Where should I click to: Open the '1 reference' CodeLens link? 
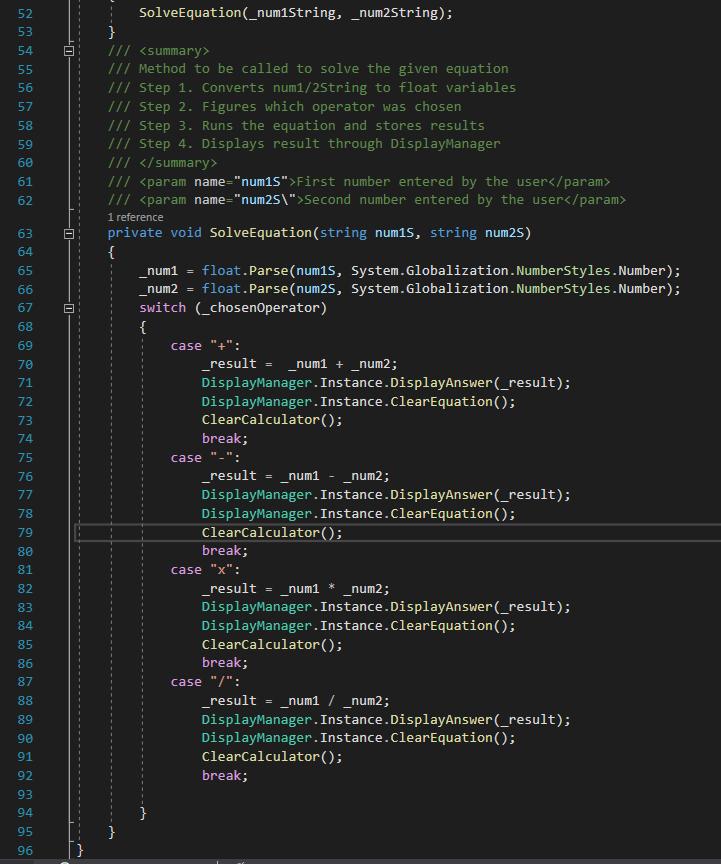[135, 217]
